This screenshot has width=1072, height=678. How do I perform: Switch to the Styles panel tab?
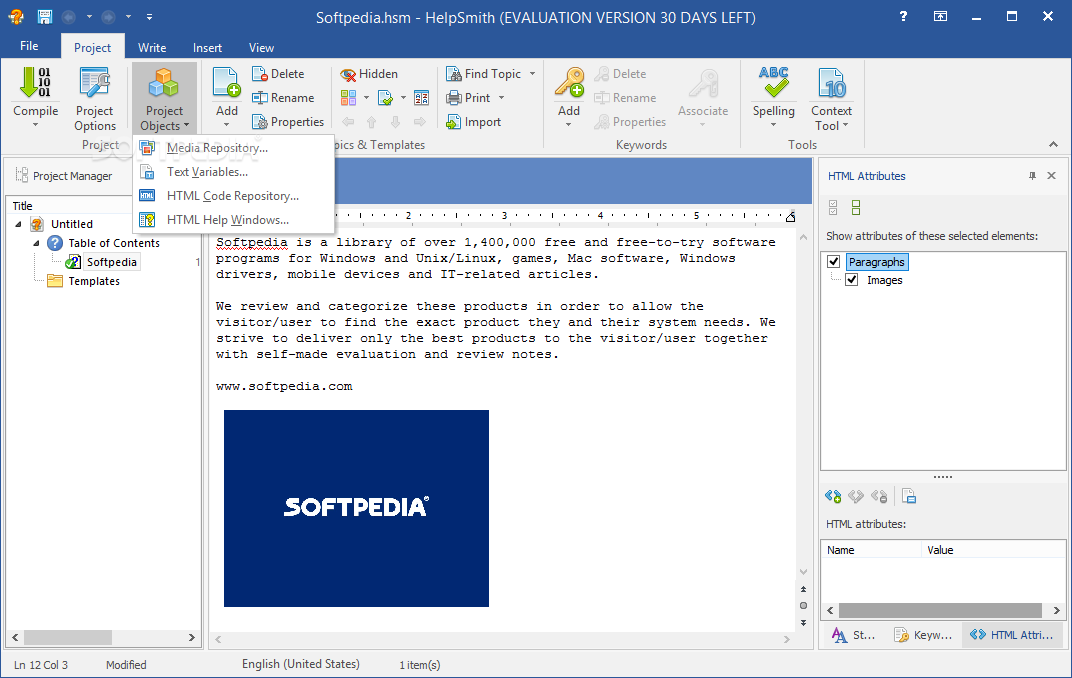coord(854,635)
